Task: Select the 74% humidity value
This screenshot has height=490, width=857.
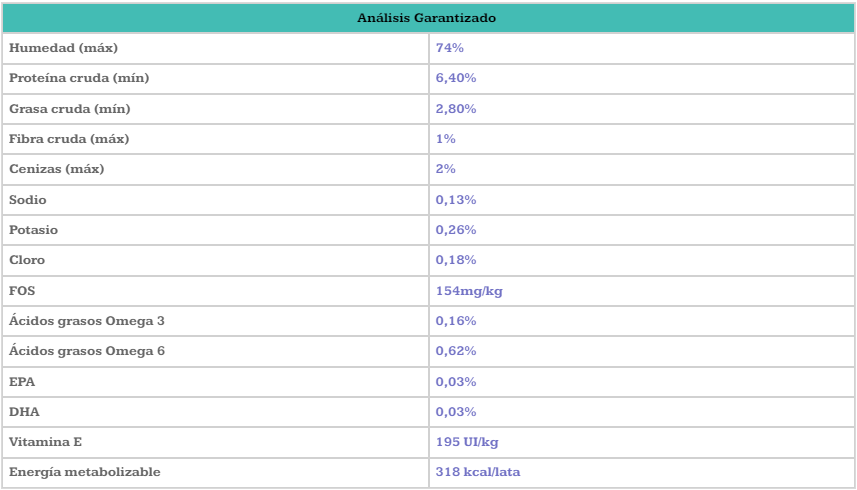Action: (x=450, y=48)
